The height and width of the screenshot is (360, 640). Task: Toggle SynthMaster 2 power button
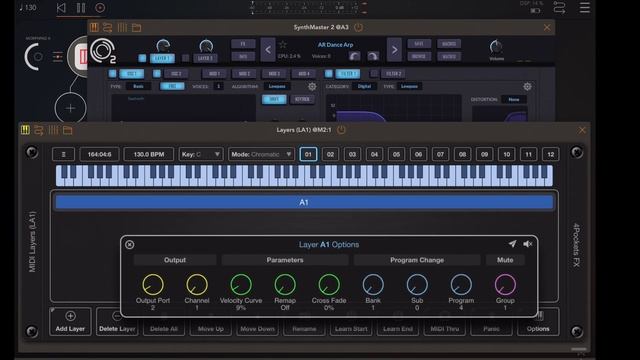pyautogui.click(x=358, y=27)
